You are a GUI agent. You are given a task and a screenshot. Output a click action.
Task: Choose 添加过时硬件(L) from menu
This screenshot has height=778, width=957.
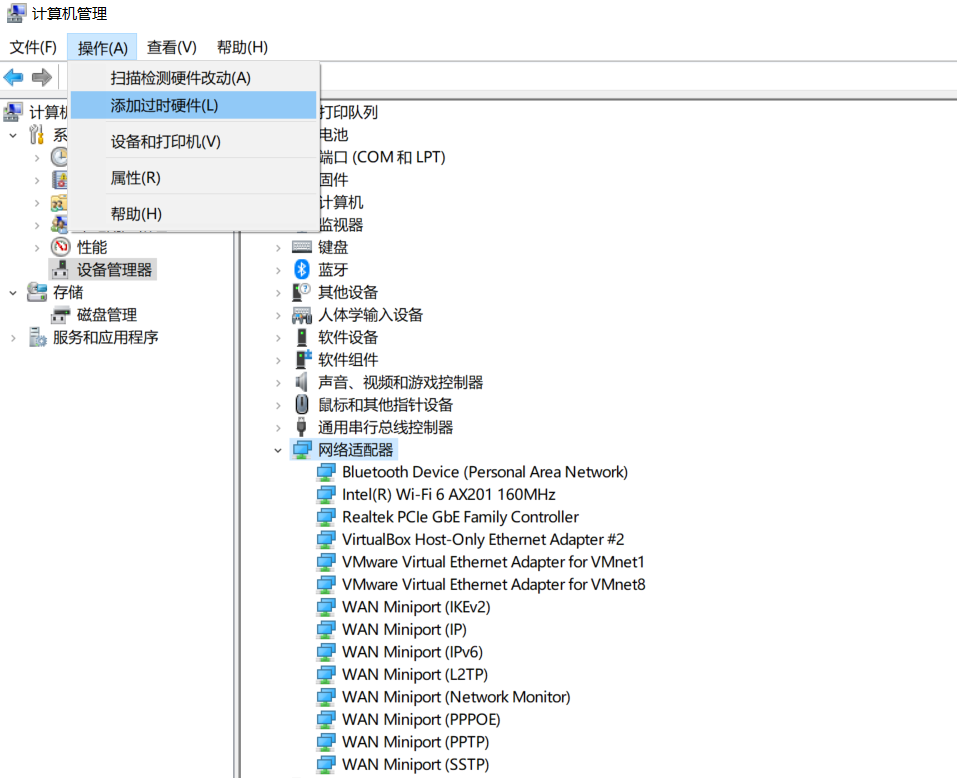(x=194, y=105)
